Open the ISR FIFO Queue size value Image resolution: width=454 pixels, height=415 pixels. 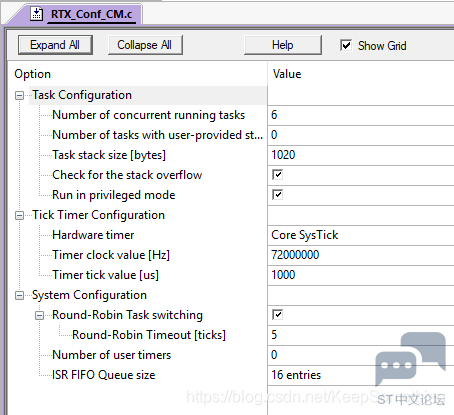(x=361, y=375)
